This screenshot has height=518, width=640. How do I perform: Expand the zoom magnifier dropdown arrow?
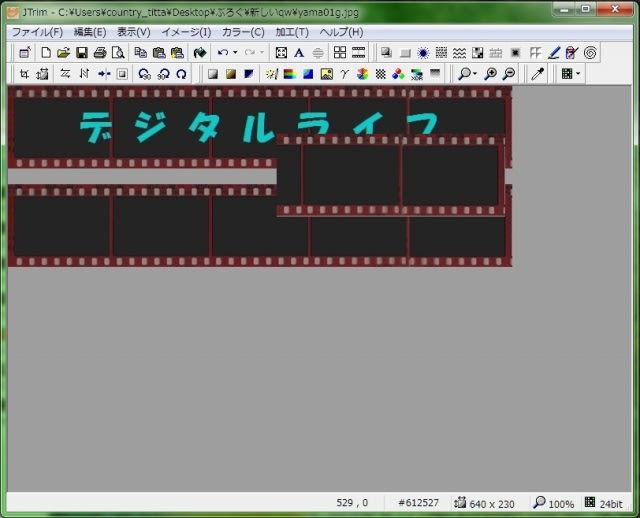(x=474, y=74)
